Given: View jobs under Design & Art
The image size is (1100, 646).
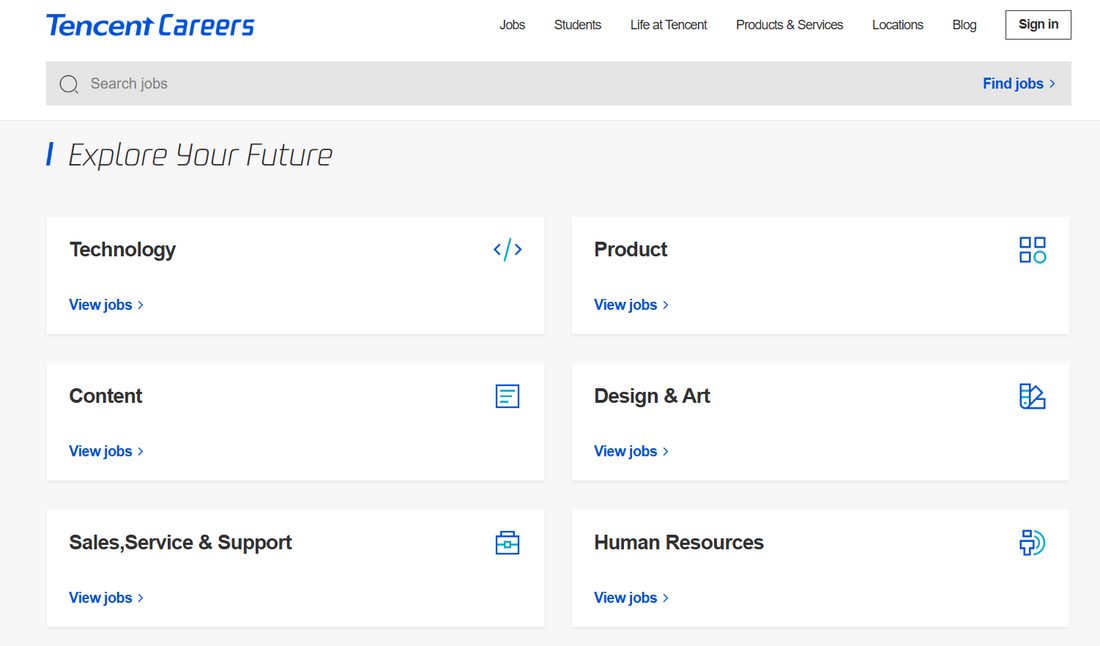Looking at the screenshot, I should [631, 452].
